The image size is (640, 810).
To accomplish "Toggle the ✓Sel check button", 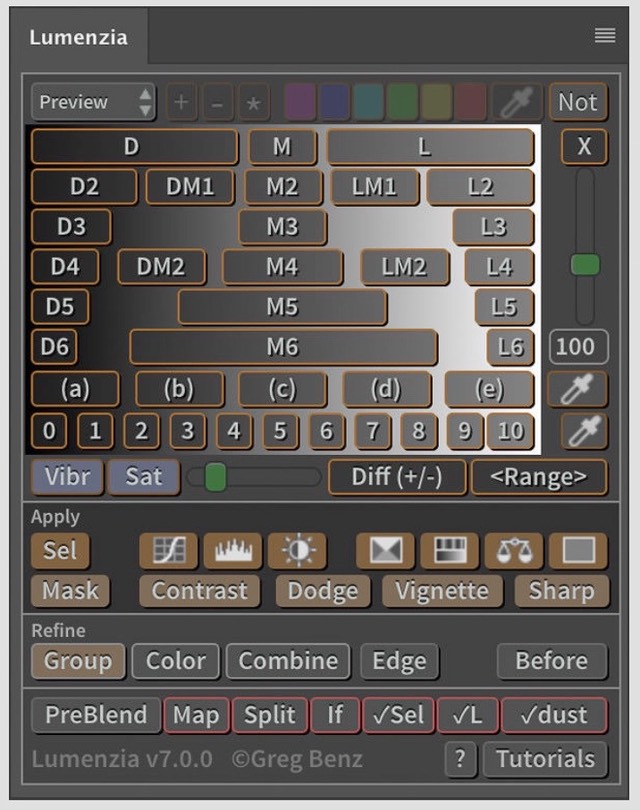I will pos(398,715).
